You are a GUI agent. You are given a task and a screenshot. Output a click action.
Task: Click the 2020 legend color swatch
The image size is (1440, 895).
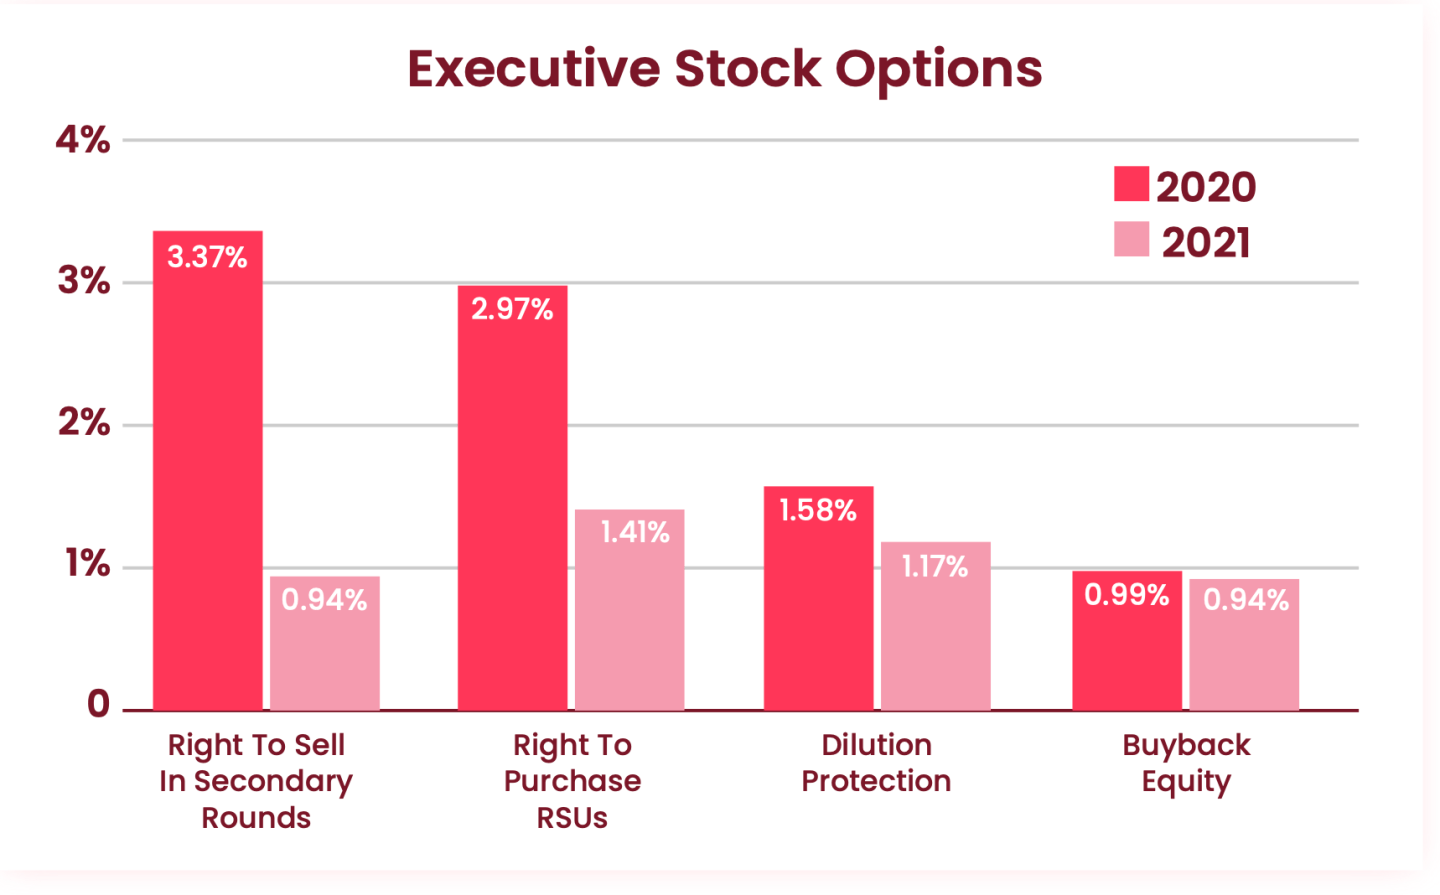tap(1131, 185)
